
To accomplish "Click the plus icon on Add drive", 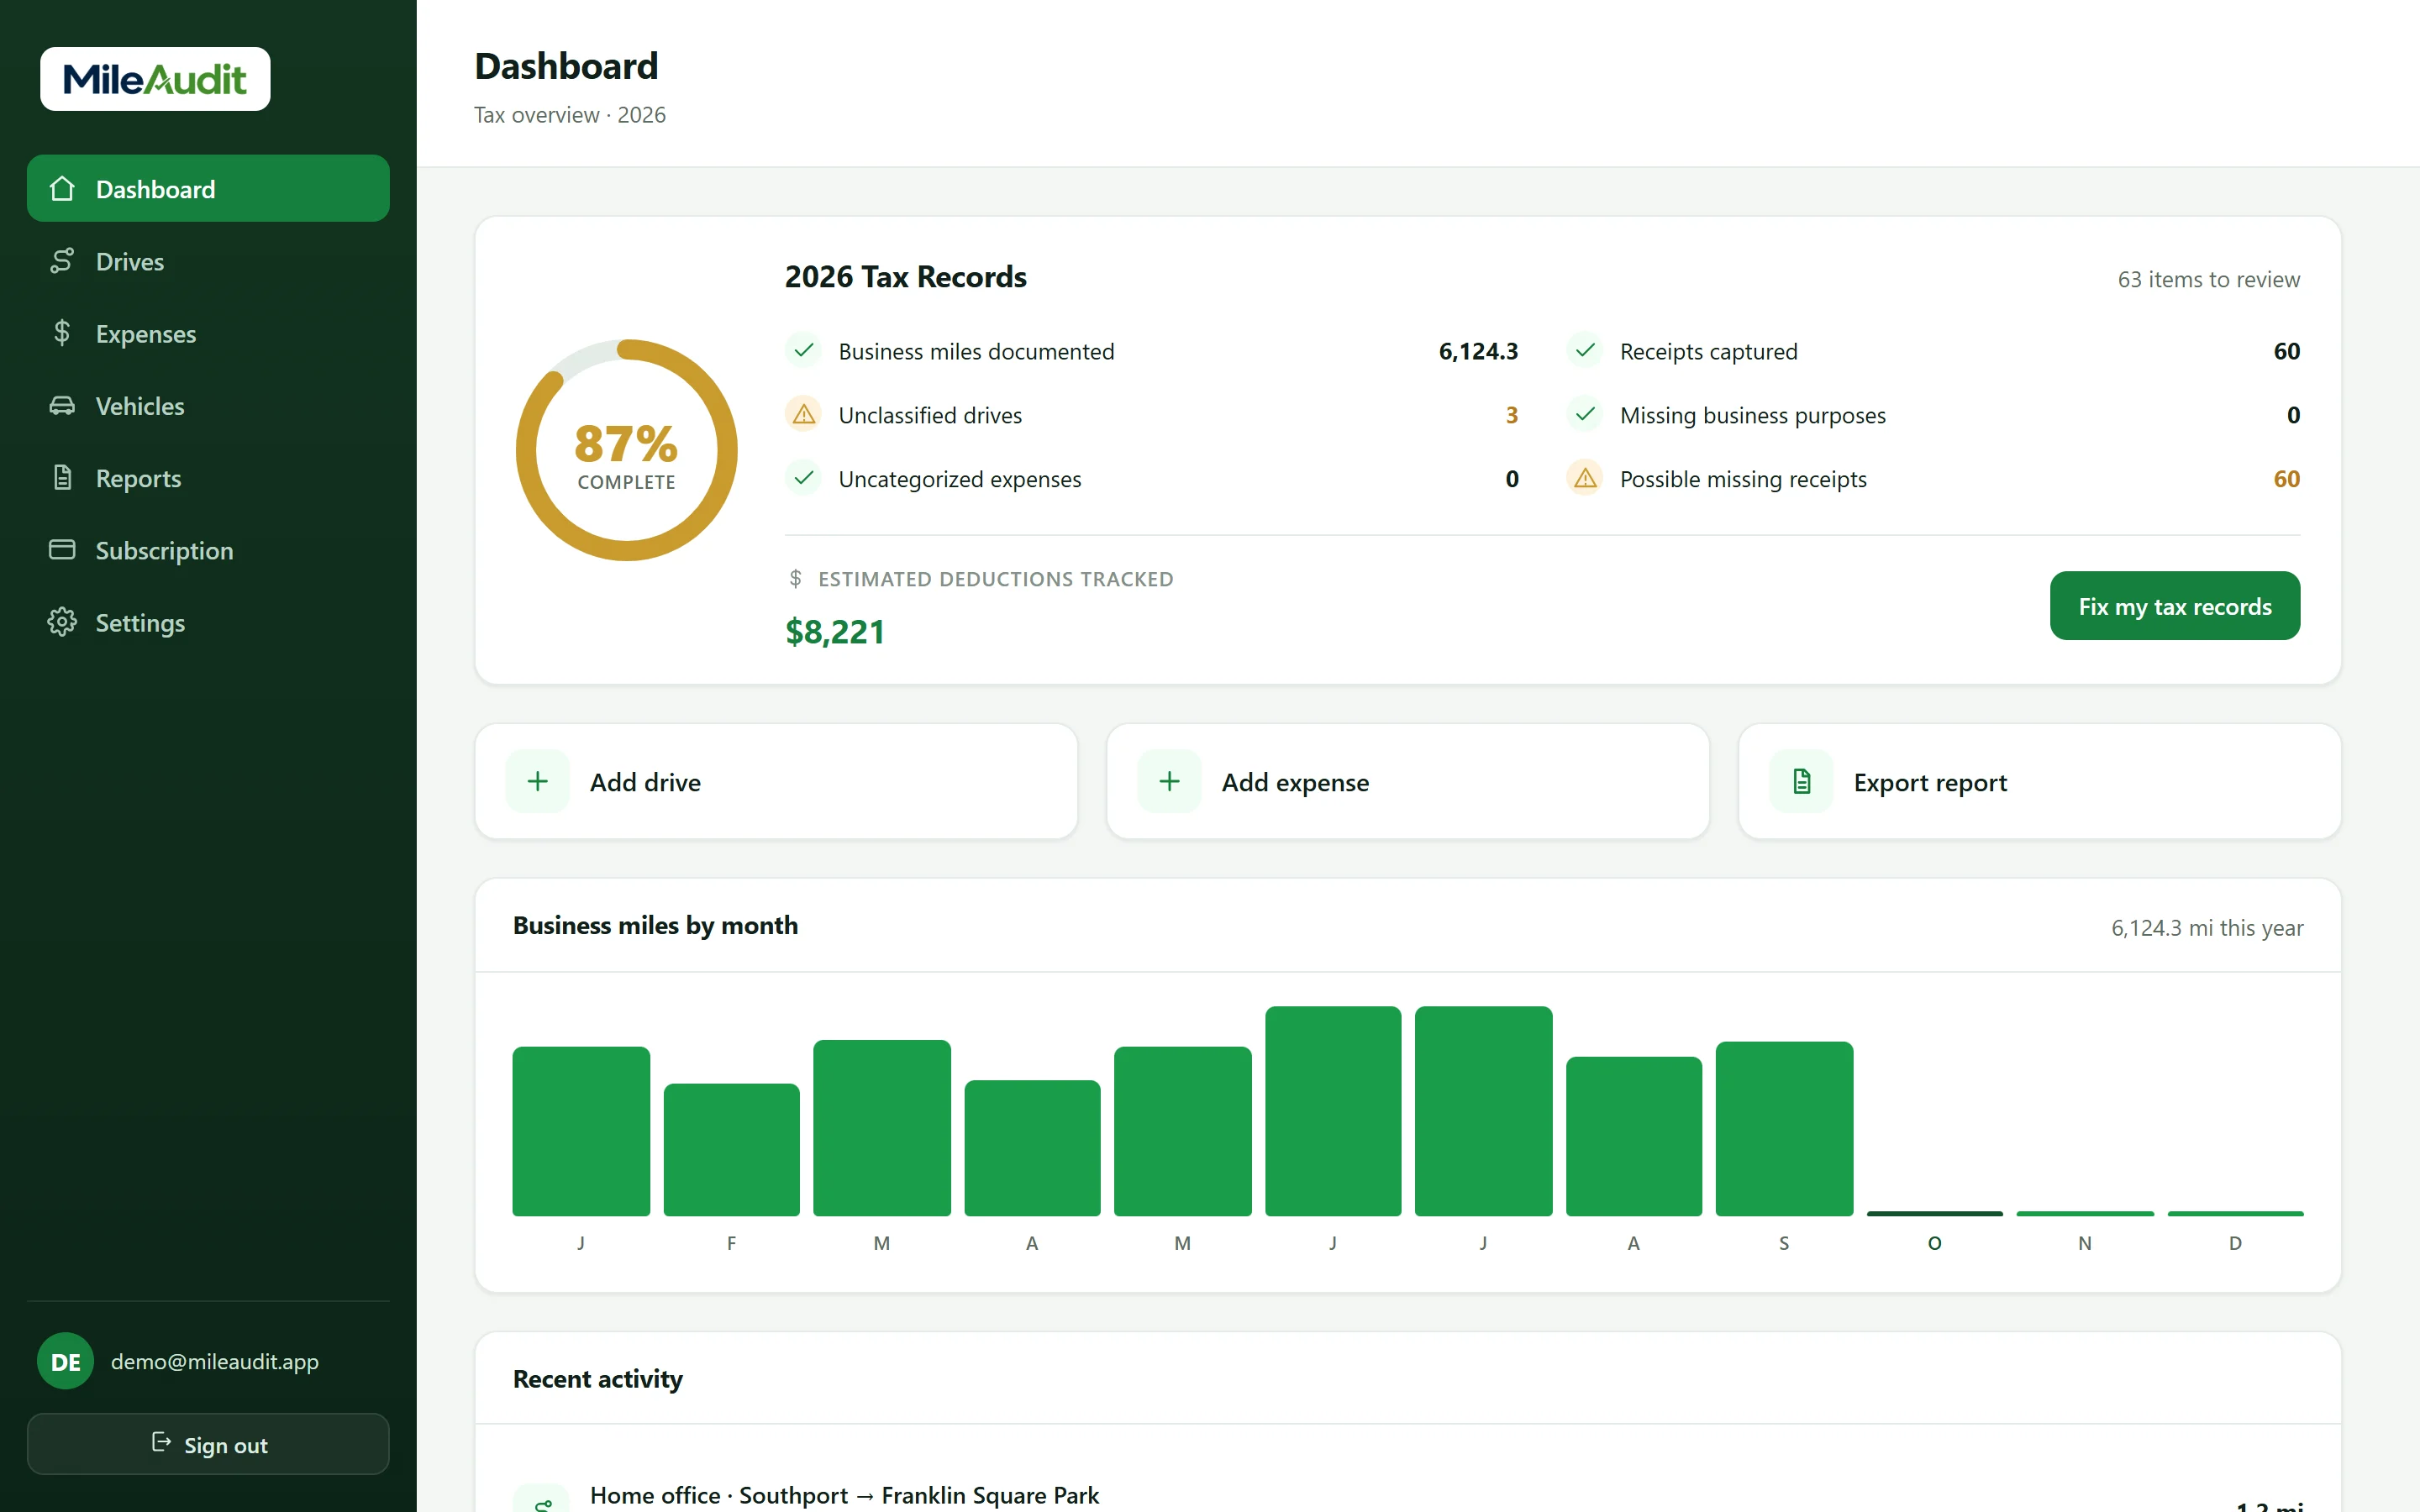I will tap(538, 781).
